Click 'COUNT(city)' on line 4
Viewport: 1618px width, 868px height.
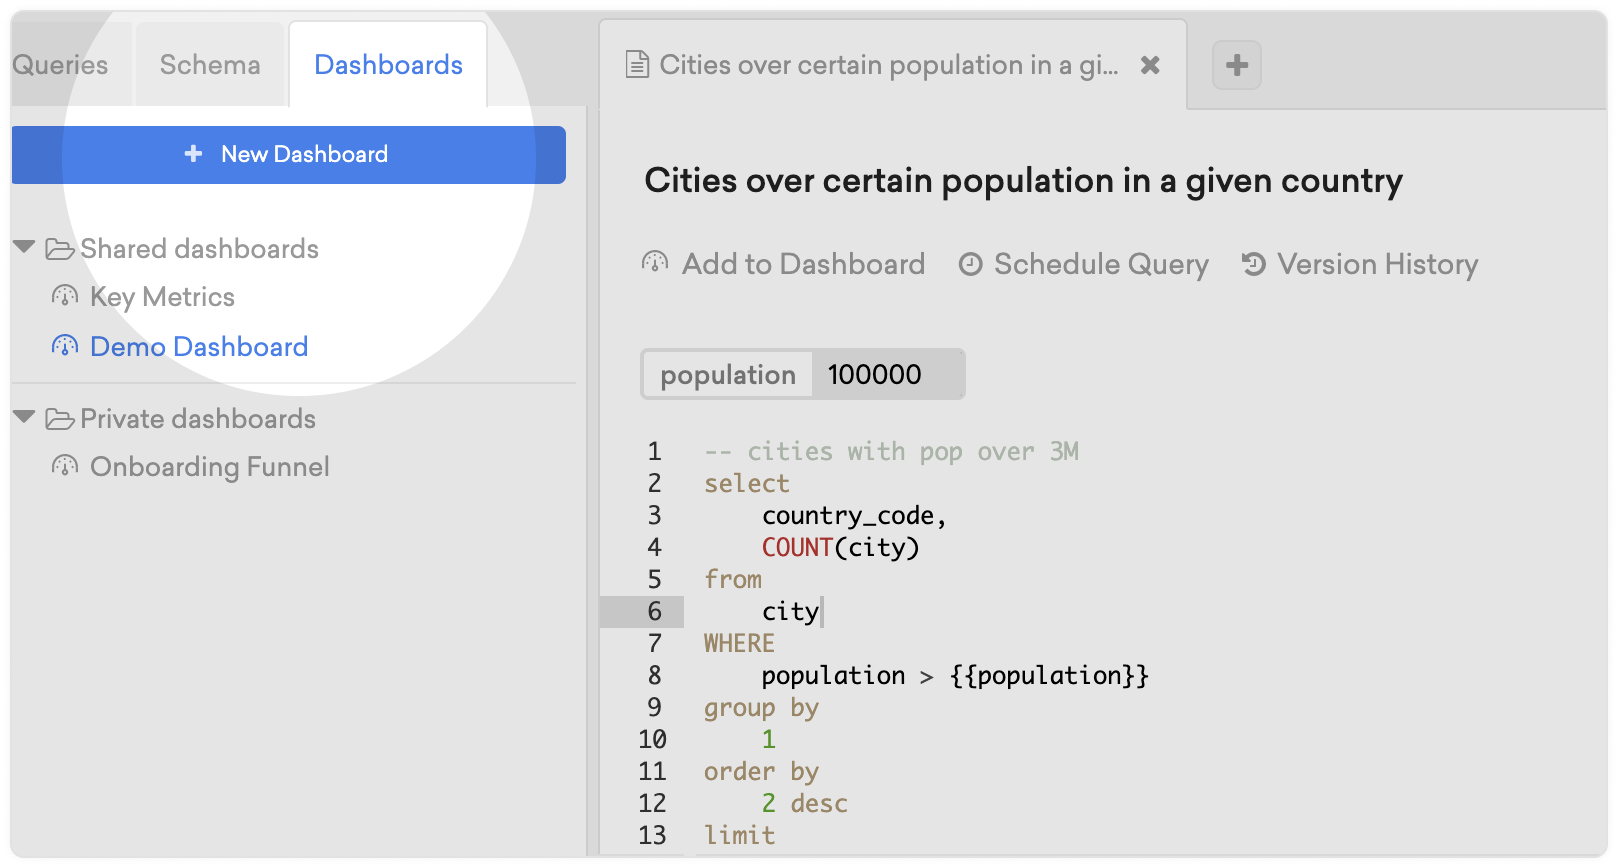point(840,547)
